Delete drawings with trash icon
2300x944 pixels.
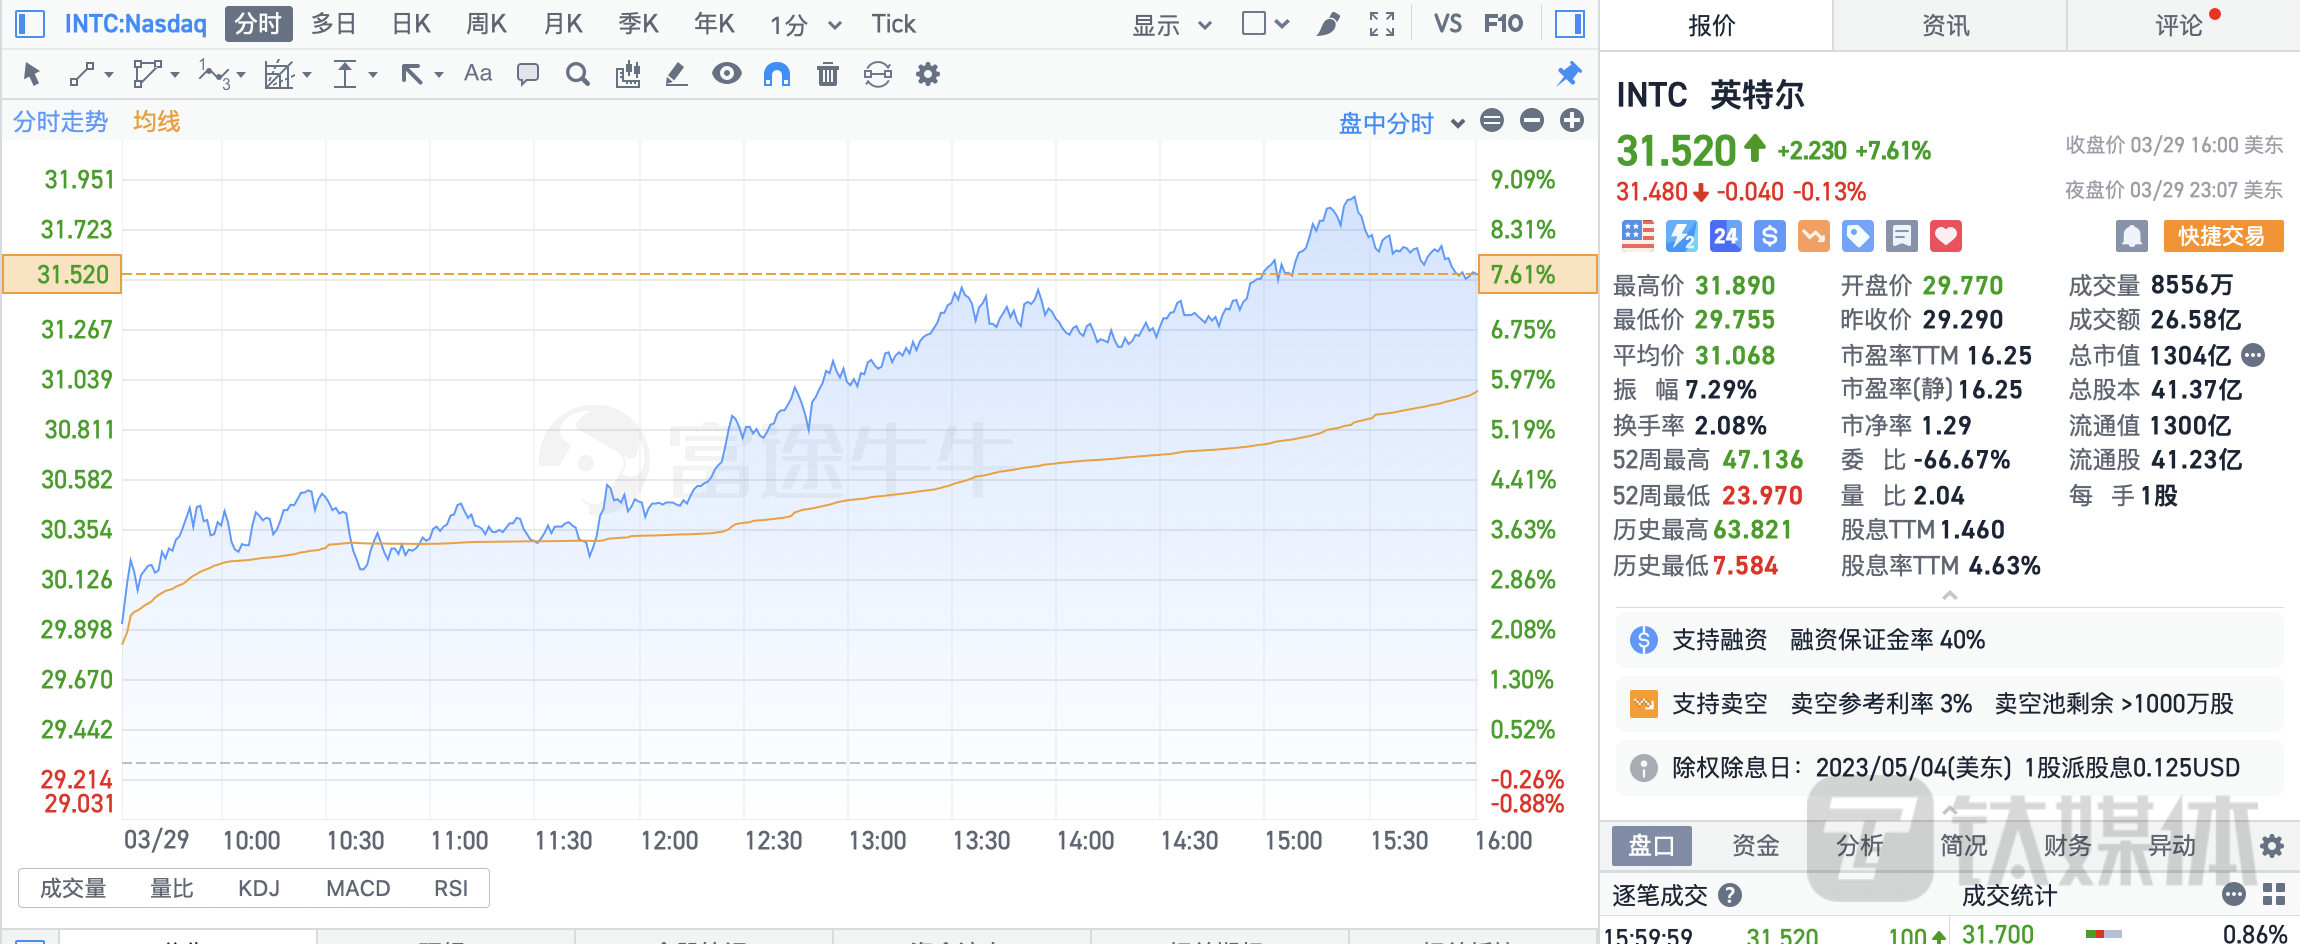click(828, 74)
